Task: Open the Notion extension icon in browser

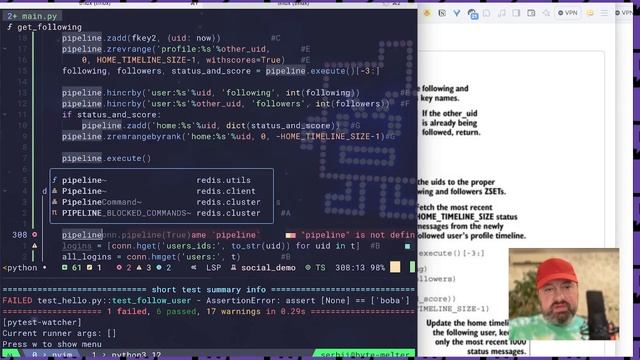Action: coord(442,13)
